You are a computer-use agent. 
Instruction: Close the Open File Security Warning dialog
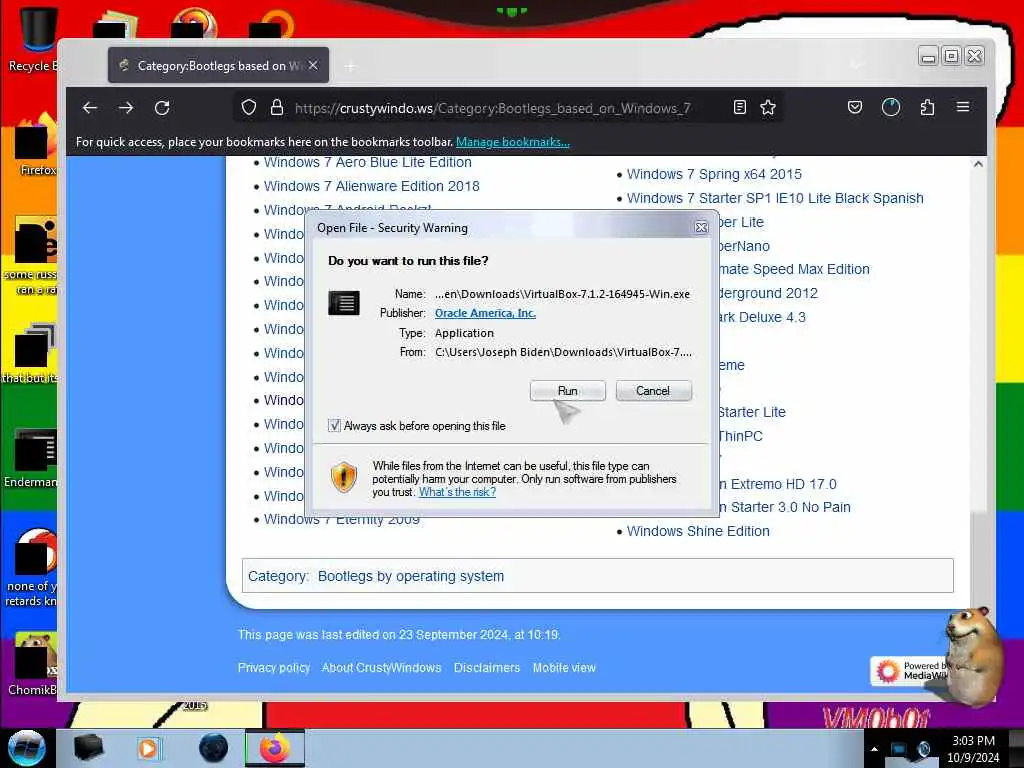click(x=701, y=227)
